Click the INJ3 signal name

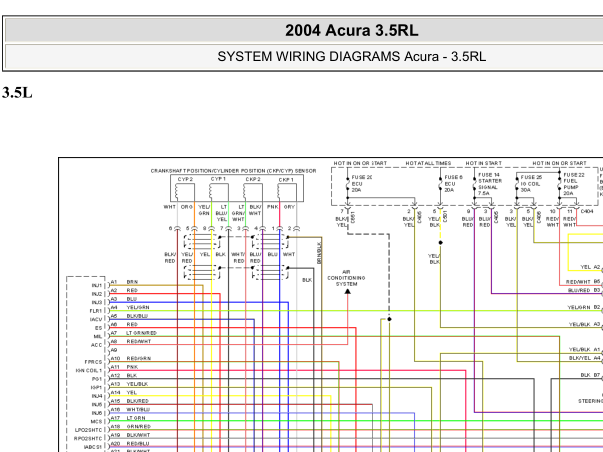tap(97, 302)
